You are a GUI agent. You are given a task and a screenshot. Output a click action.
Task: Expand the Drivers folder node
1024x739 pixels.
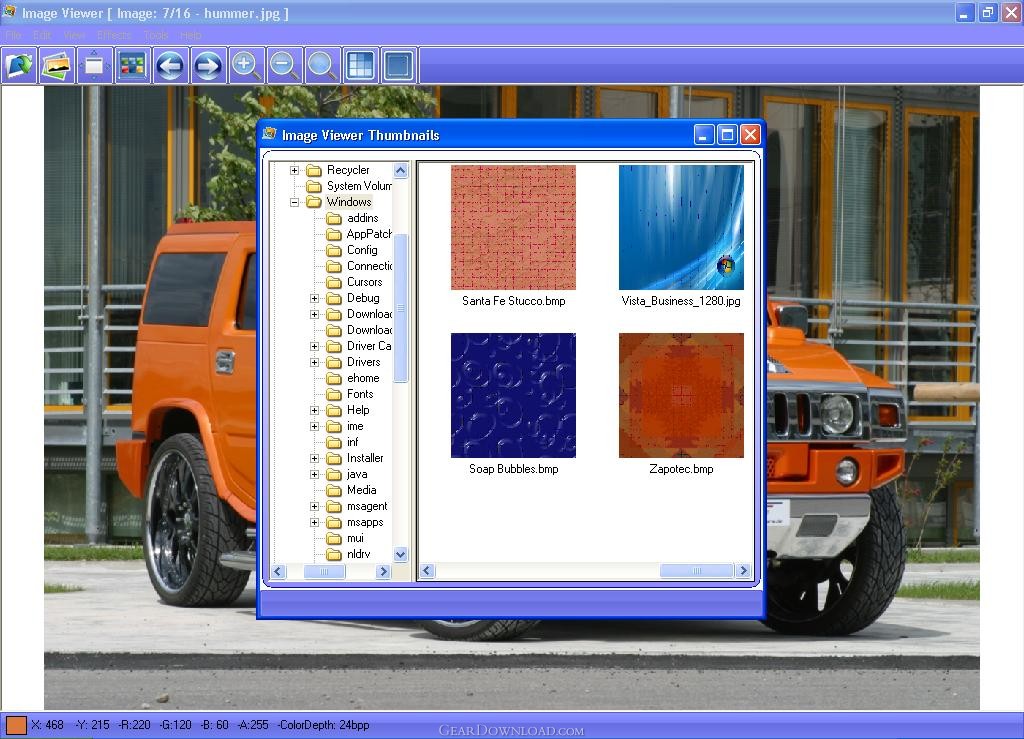click(314, 362)
